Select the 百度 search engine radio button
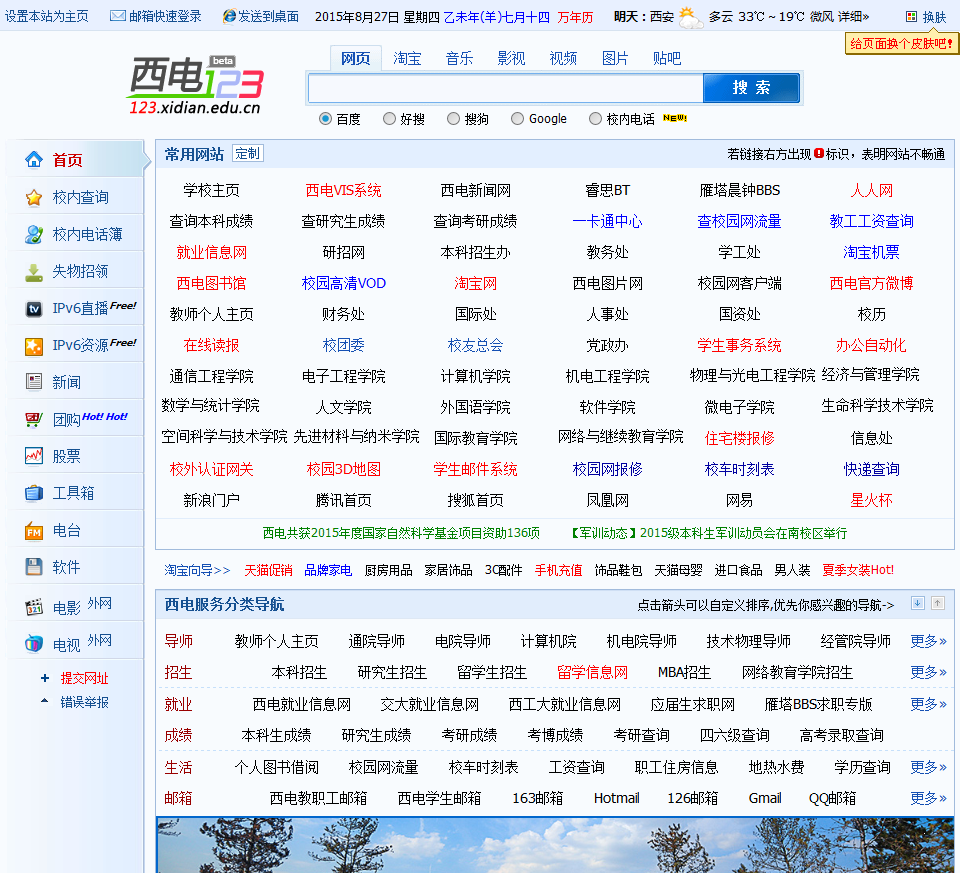 326,119
